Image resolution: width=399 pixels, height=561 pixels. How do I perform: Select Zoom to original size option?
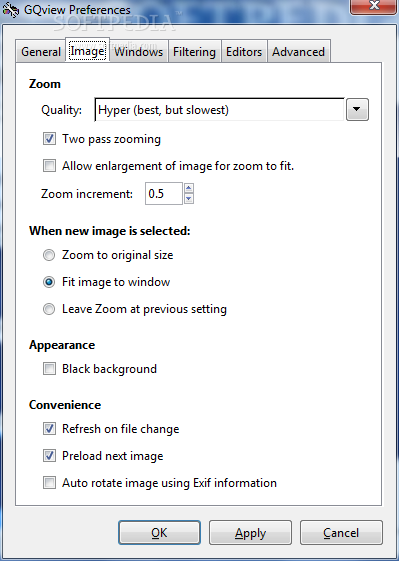pos(49,255)
